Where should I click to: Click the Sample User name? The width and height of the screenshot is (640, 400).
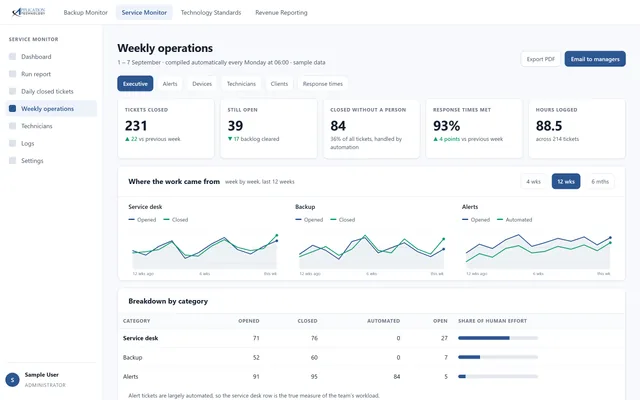[42, 375]
